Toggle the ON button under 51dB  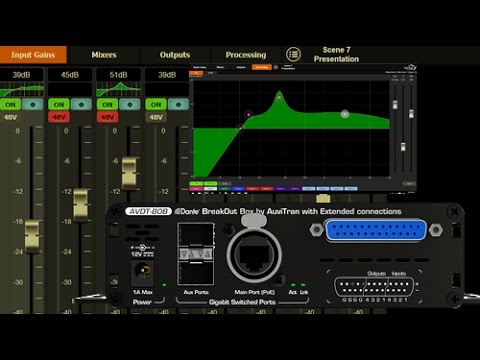click(107, 105)
